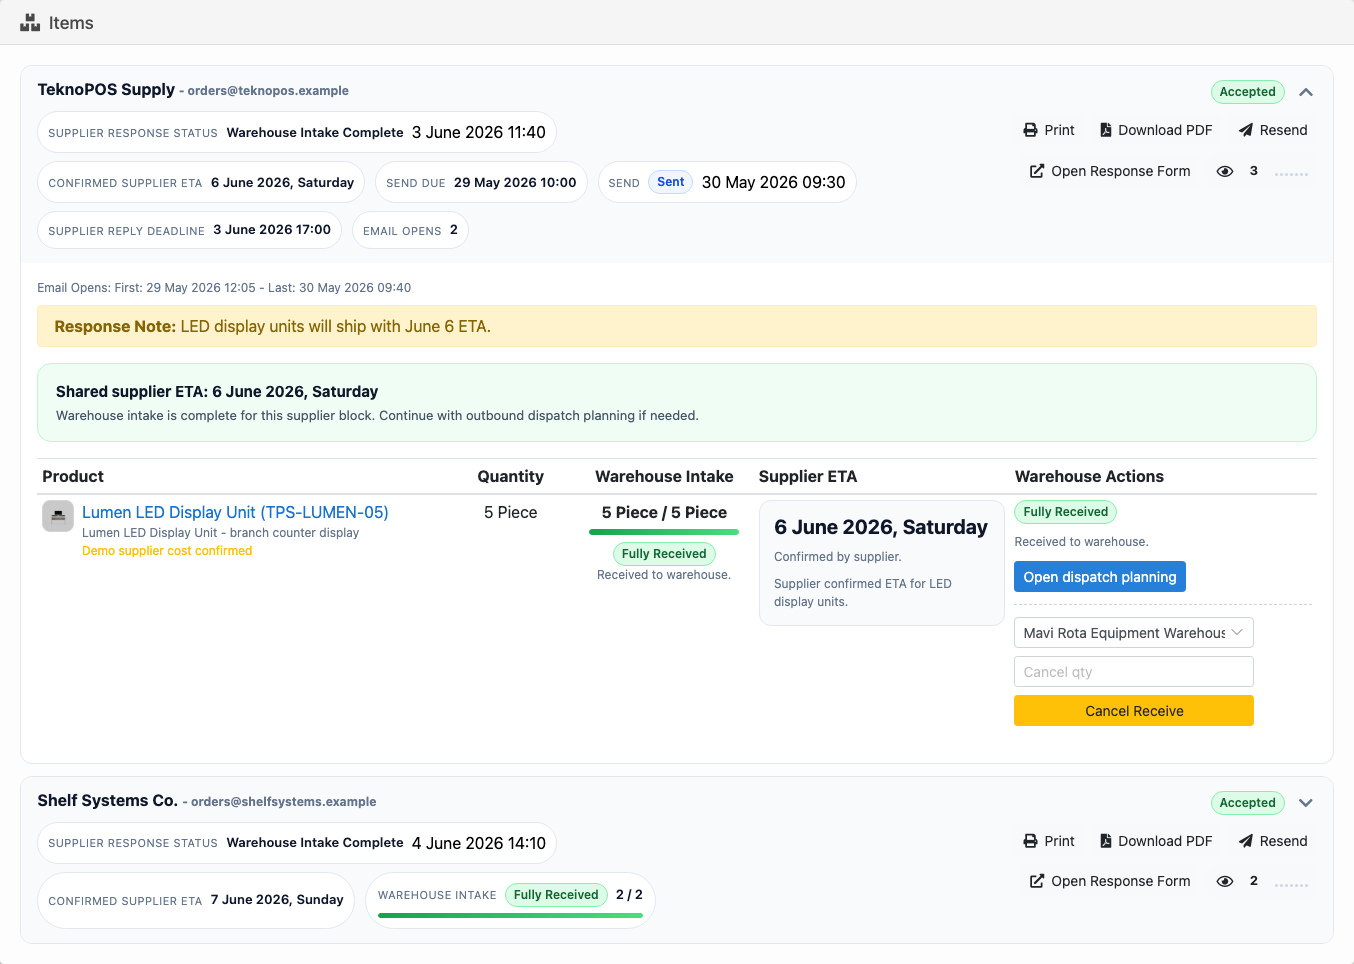Click the Warehouse Intake column header
The image size is (1354, 964).
pyautogui.click(x=664, y=476)
